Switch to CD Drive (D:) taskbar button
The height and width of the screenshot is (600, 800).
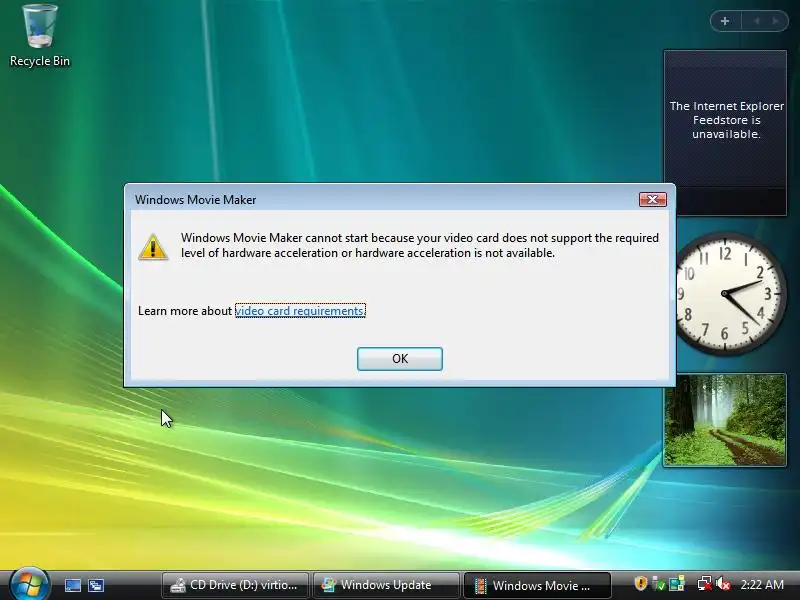pyautogui.click(x=235, y=585)
